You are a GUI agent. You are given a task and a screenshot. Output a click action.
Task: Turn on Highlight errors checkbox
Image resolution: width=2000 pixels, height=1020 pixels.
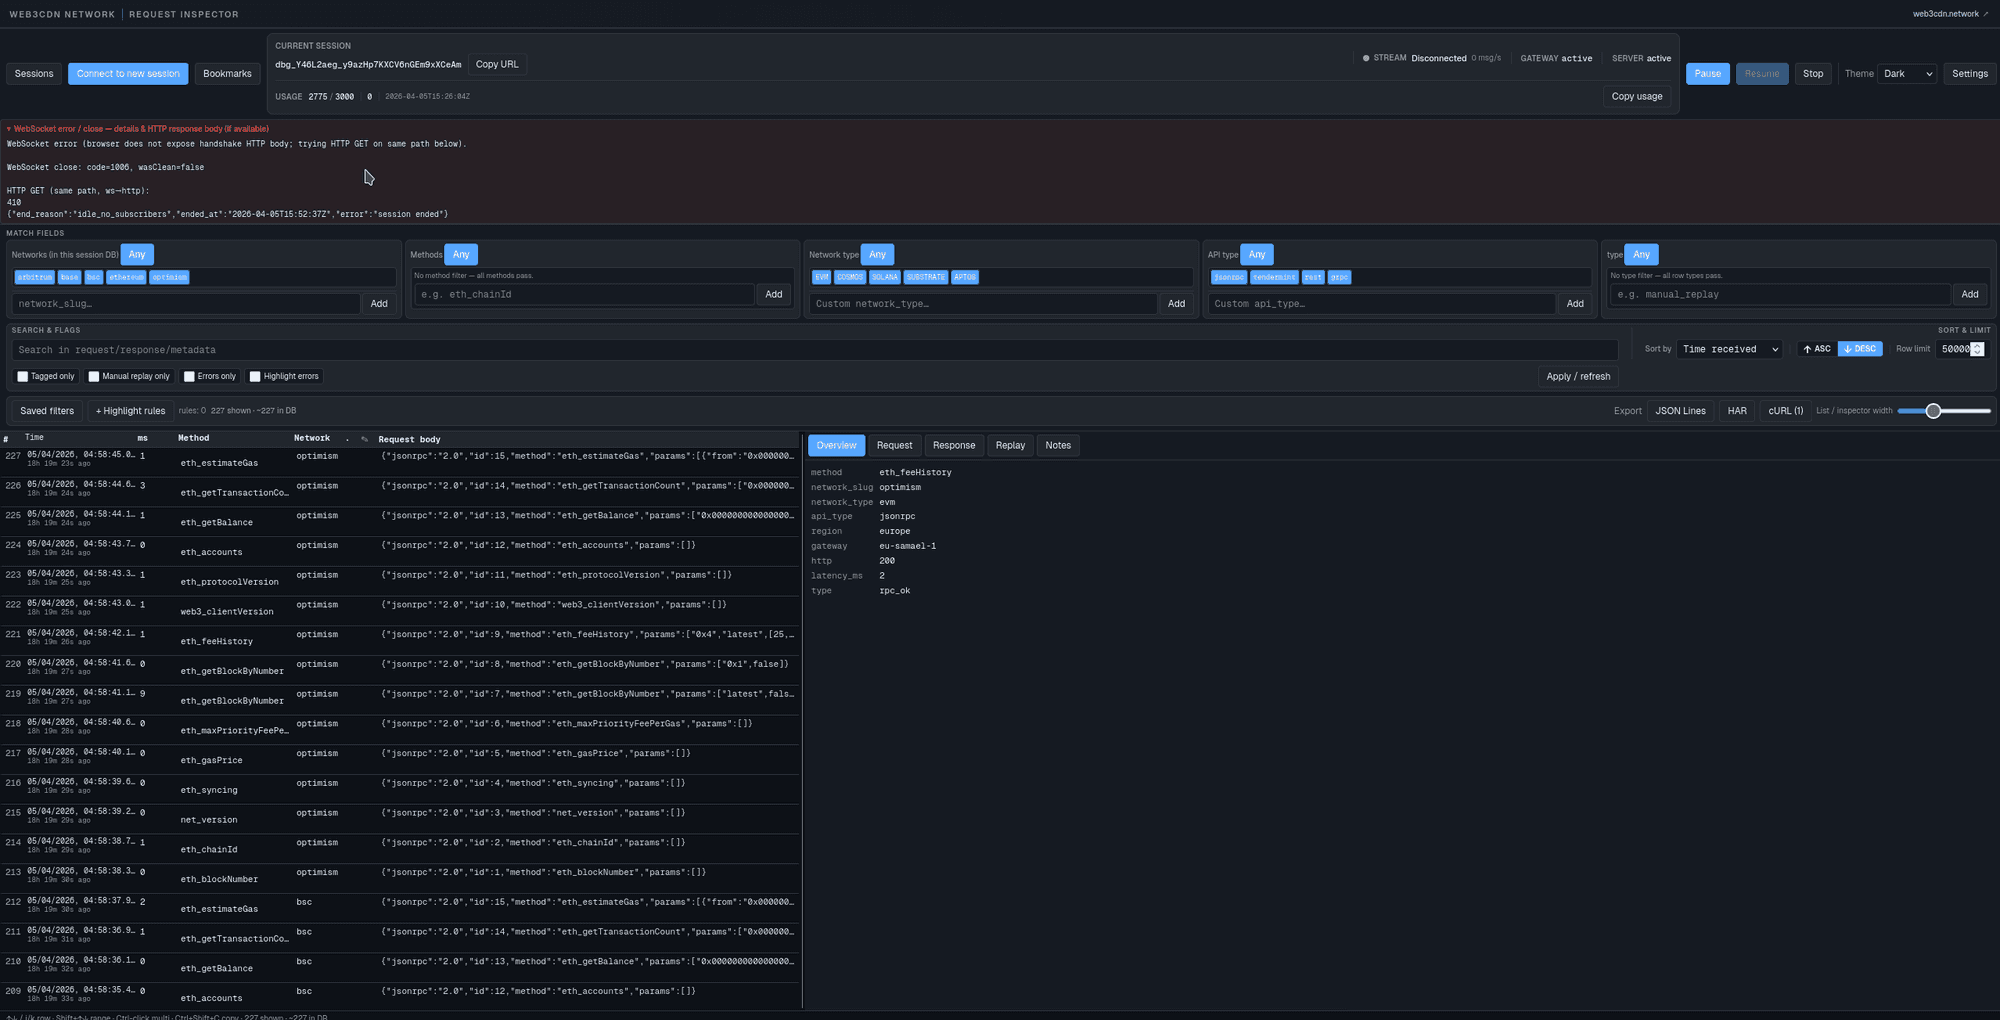[x=255, y=377]
